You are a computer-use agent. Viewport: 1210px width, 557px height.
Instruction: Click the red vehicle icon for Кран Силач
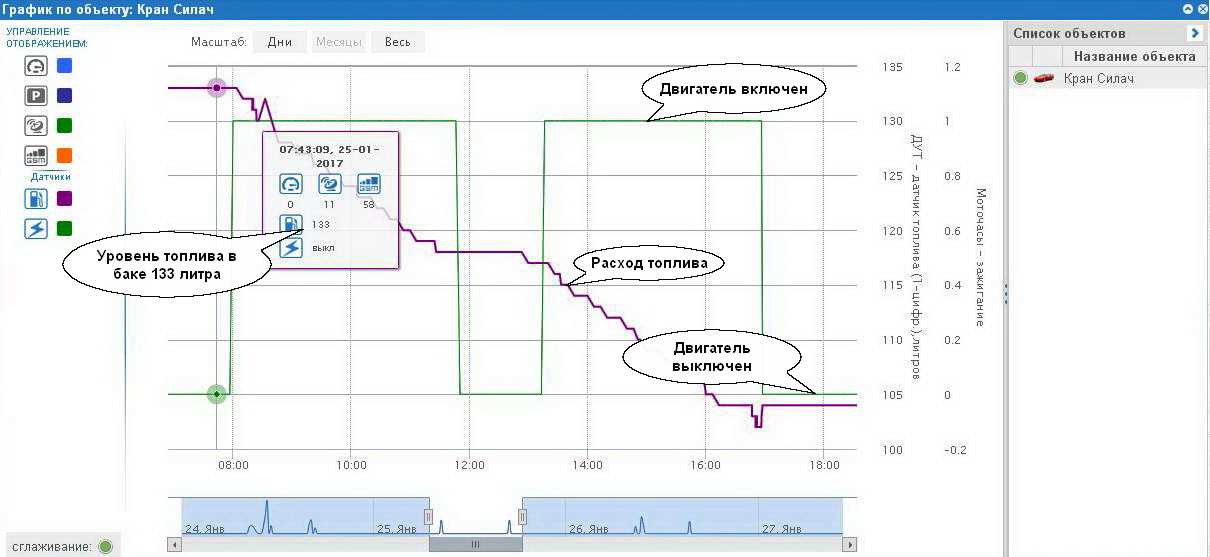[x=1044, y=78]
